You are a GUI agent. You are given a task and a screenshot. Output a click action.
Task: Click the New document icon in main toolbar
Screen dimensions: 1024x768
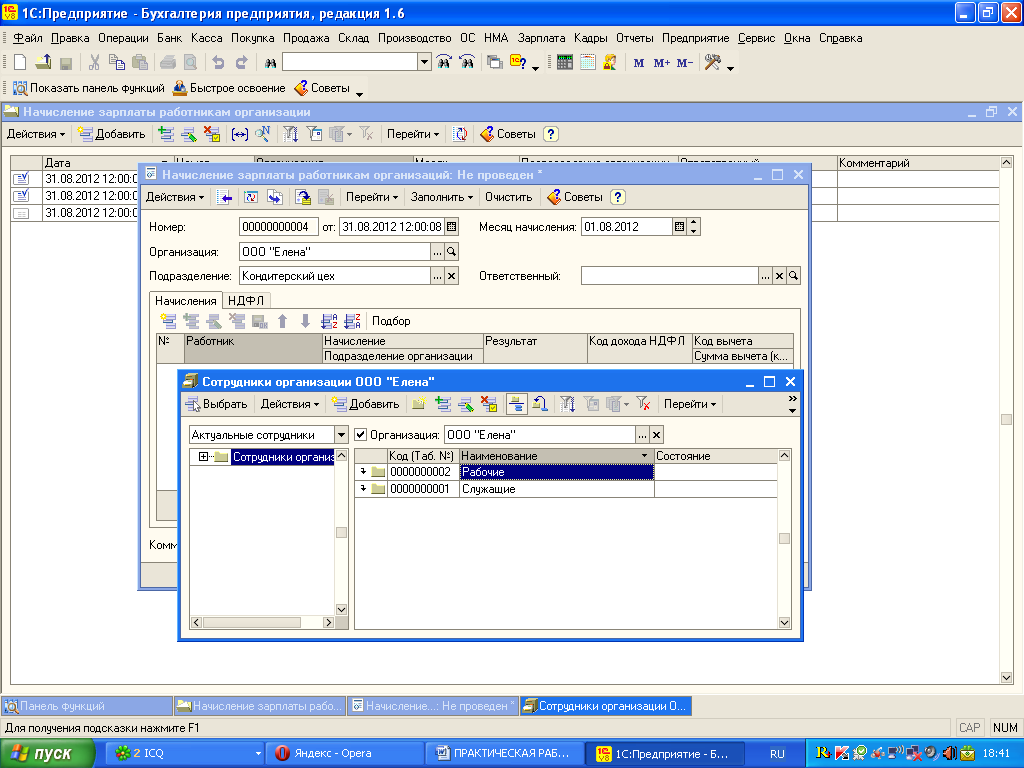tap(20, 63)
